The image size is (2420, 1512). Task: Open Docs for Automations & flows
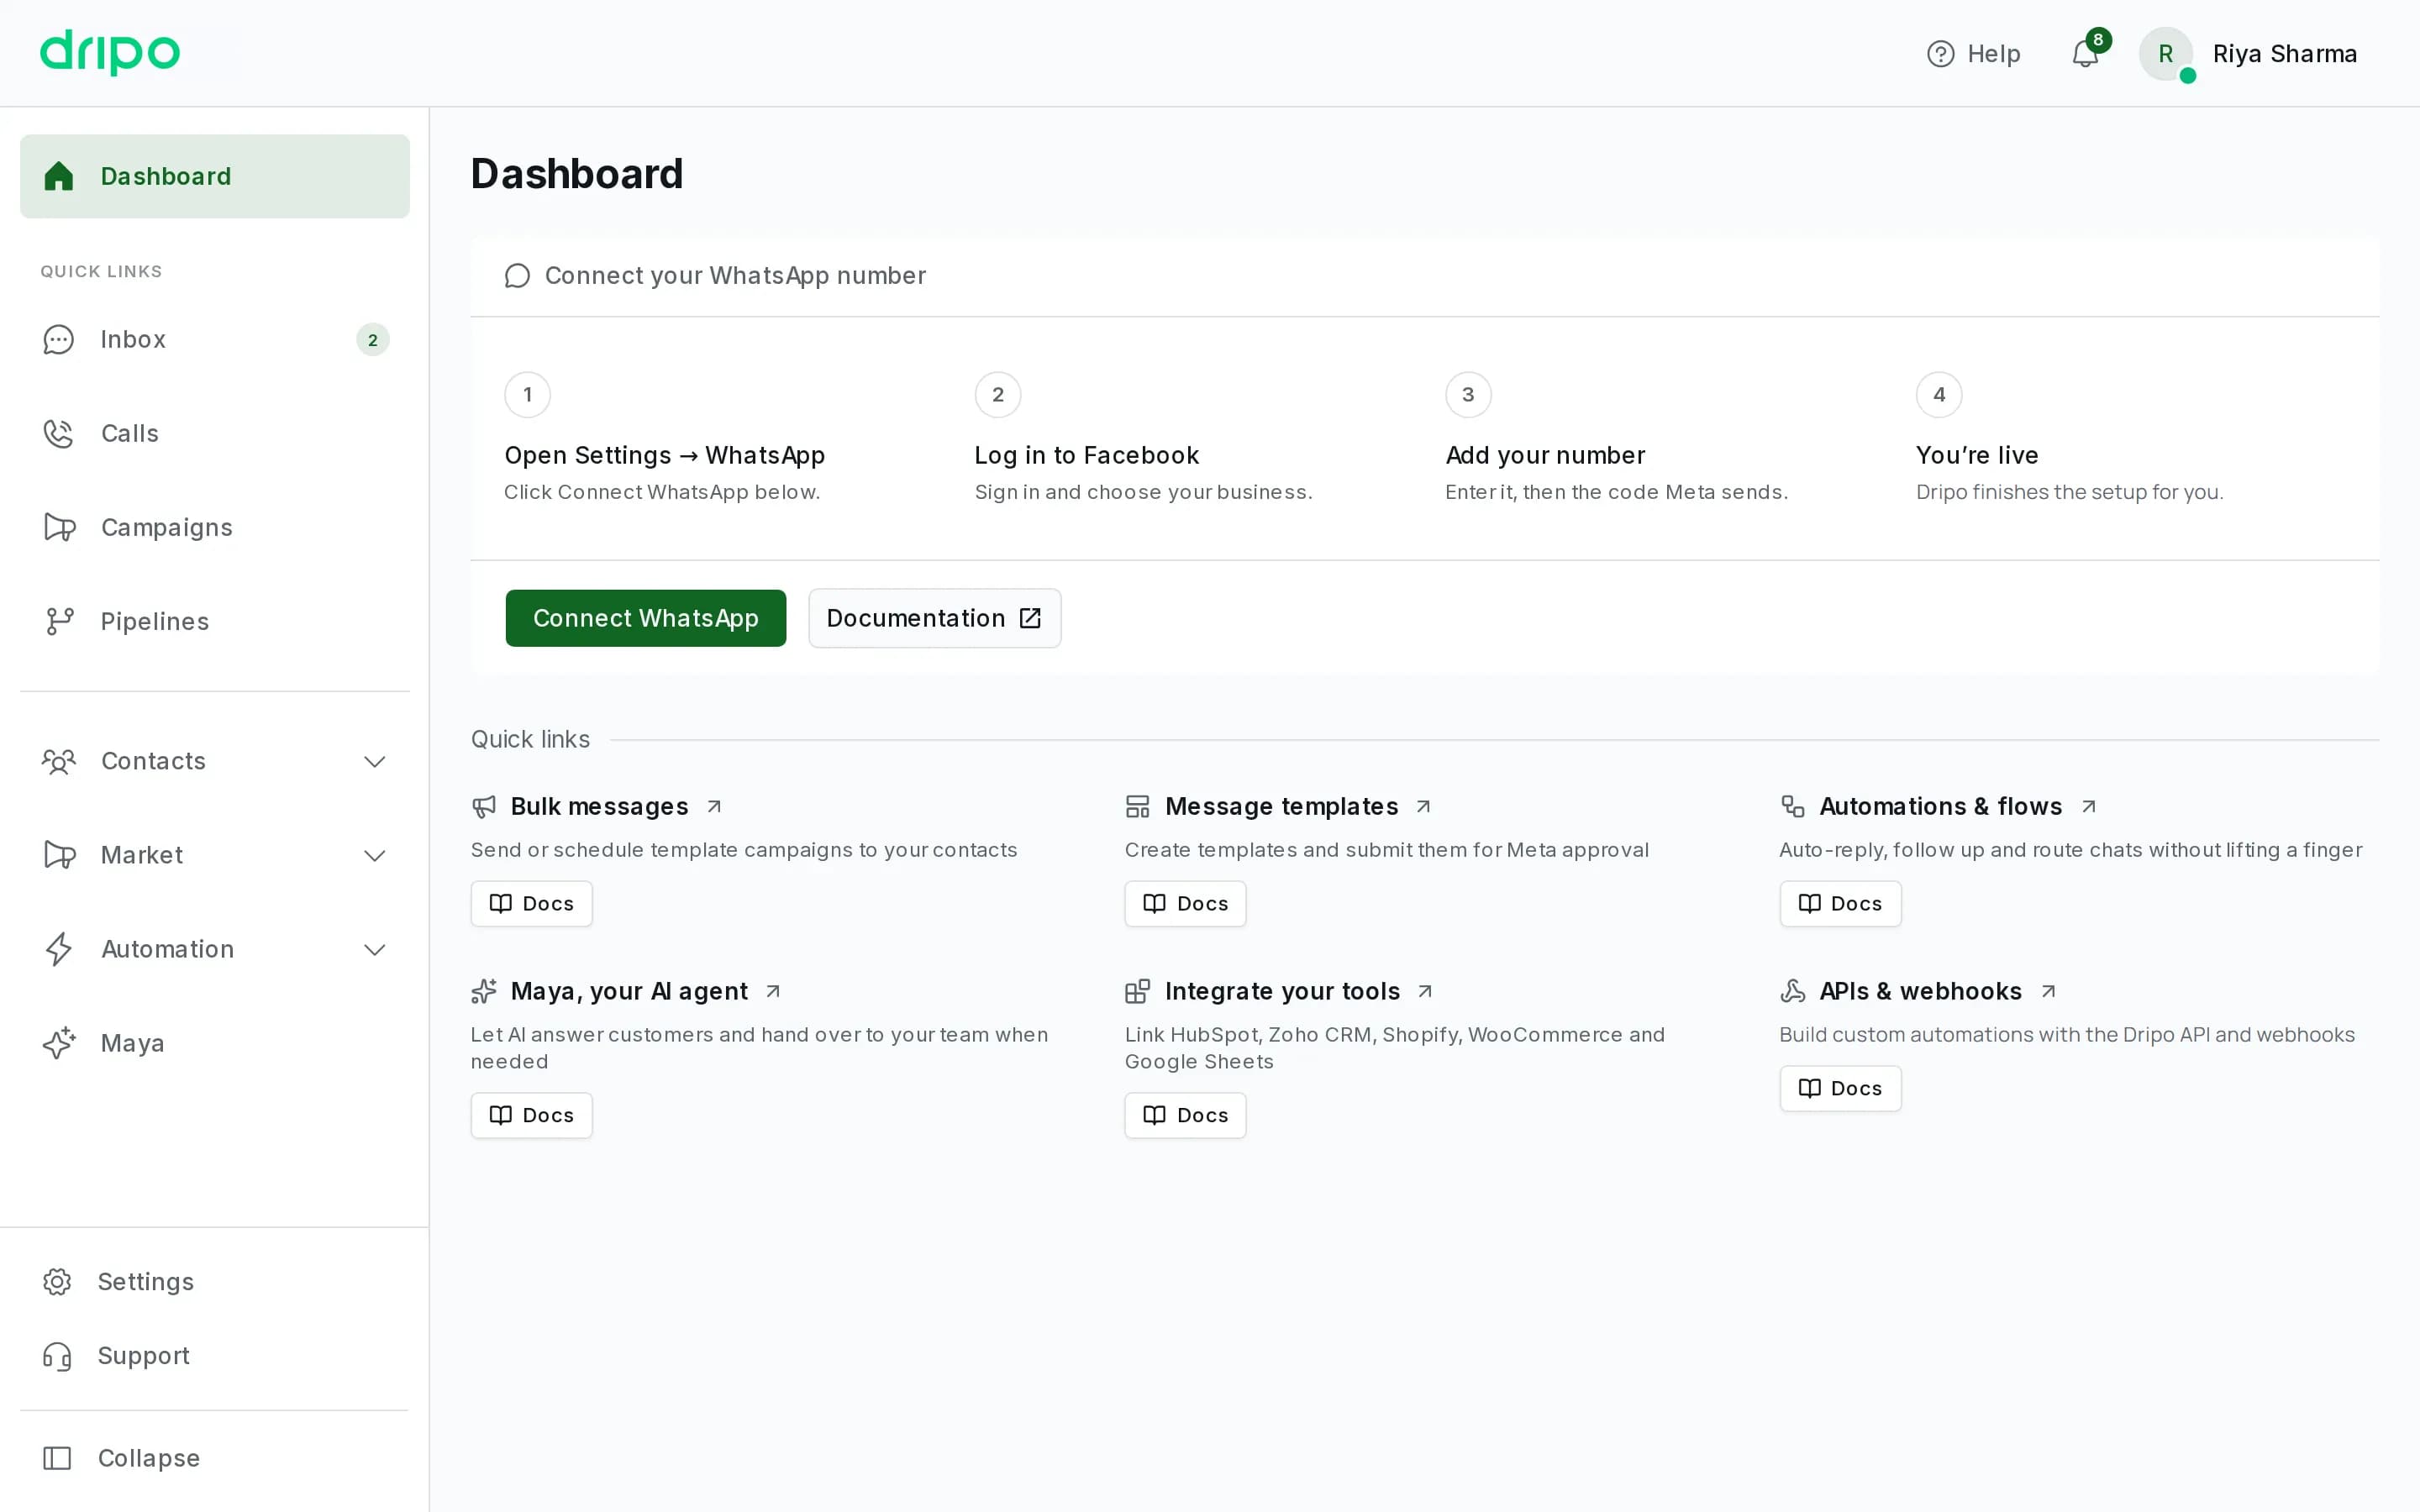click(1841, 904)
